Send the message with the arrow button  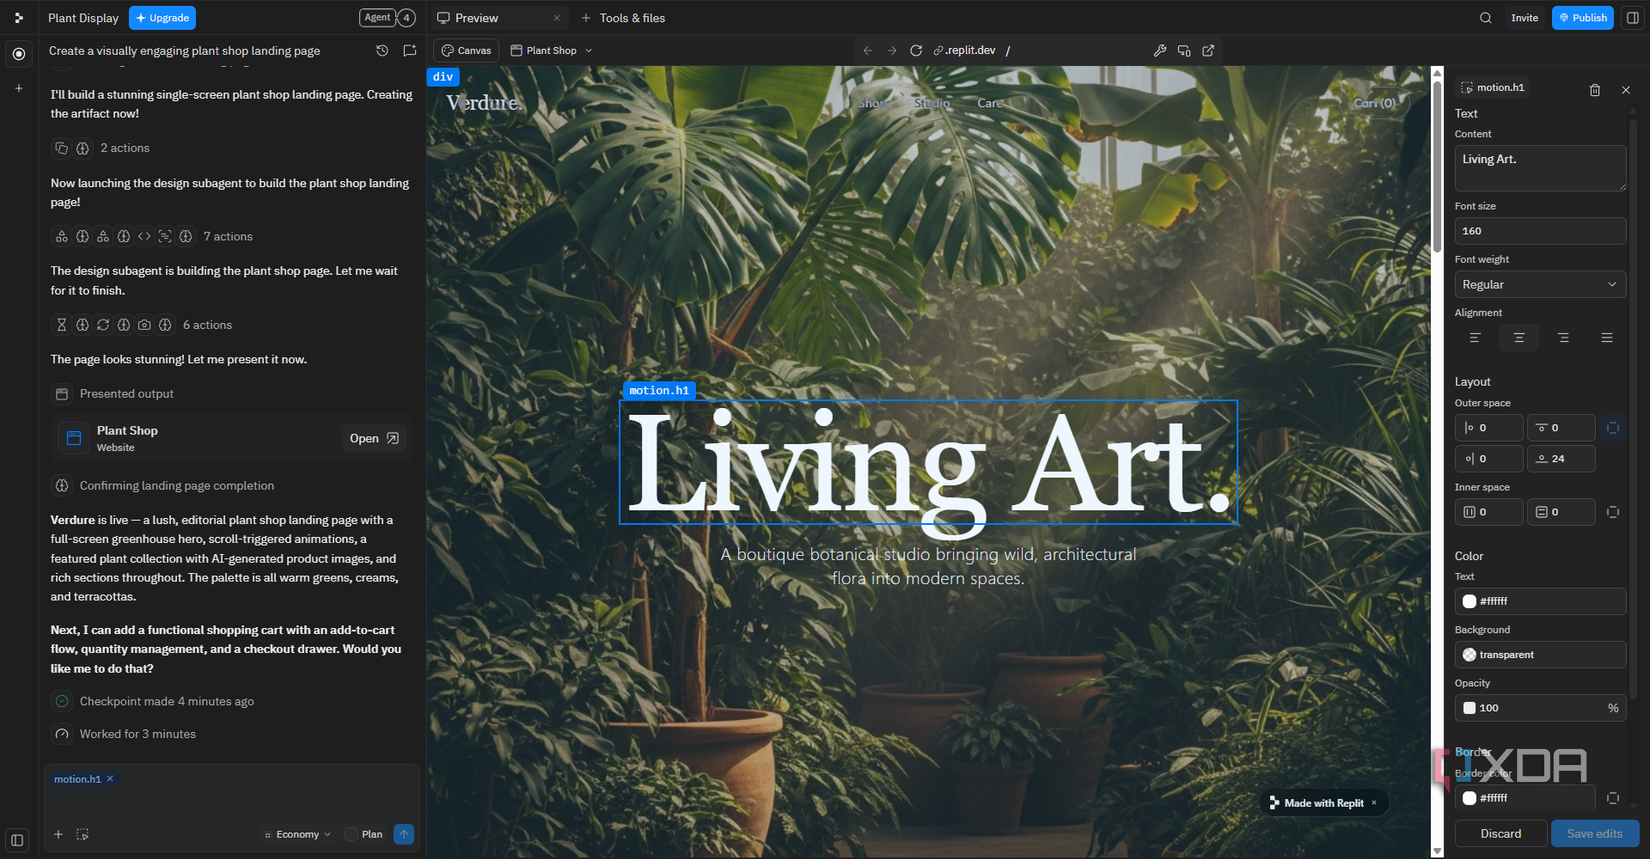[x=404, y=834]
